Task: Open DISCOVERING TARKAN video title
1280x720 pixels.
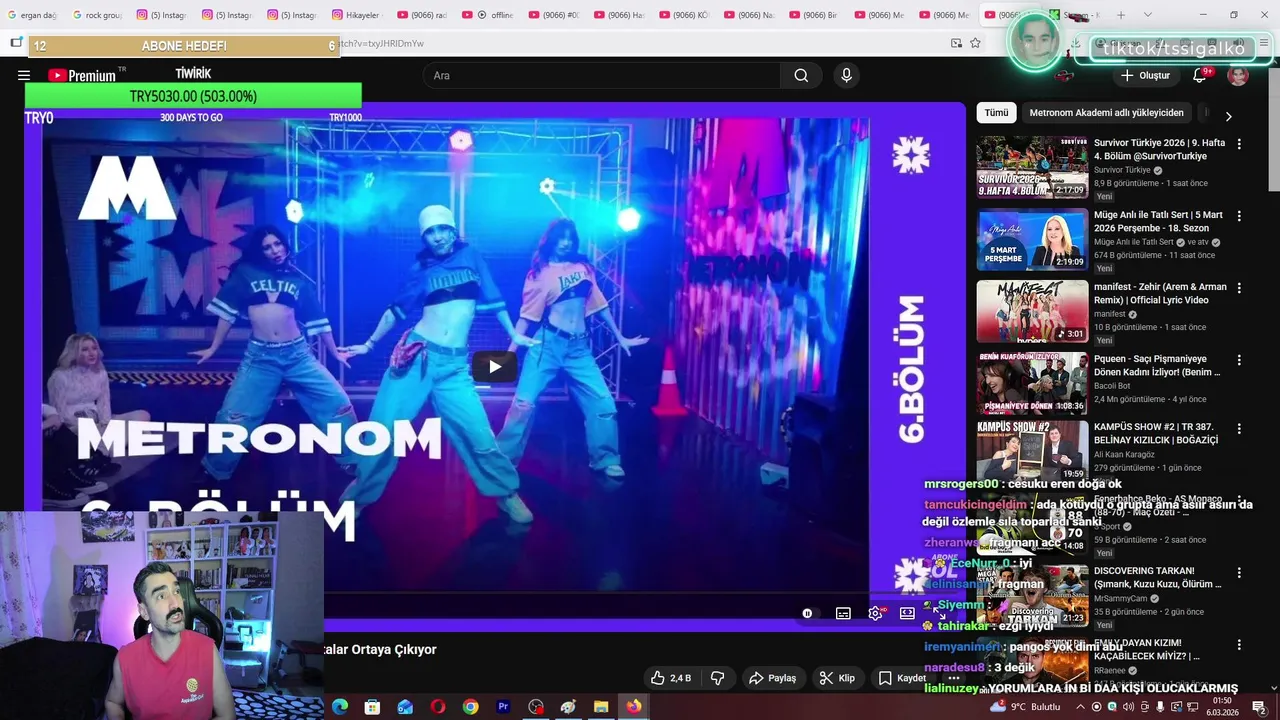Action: [x=1158, y=577]
